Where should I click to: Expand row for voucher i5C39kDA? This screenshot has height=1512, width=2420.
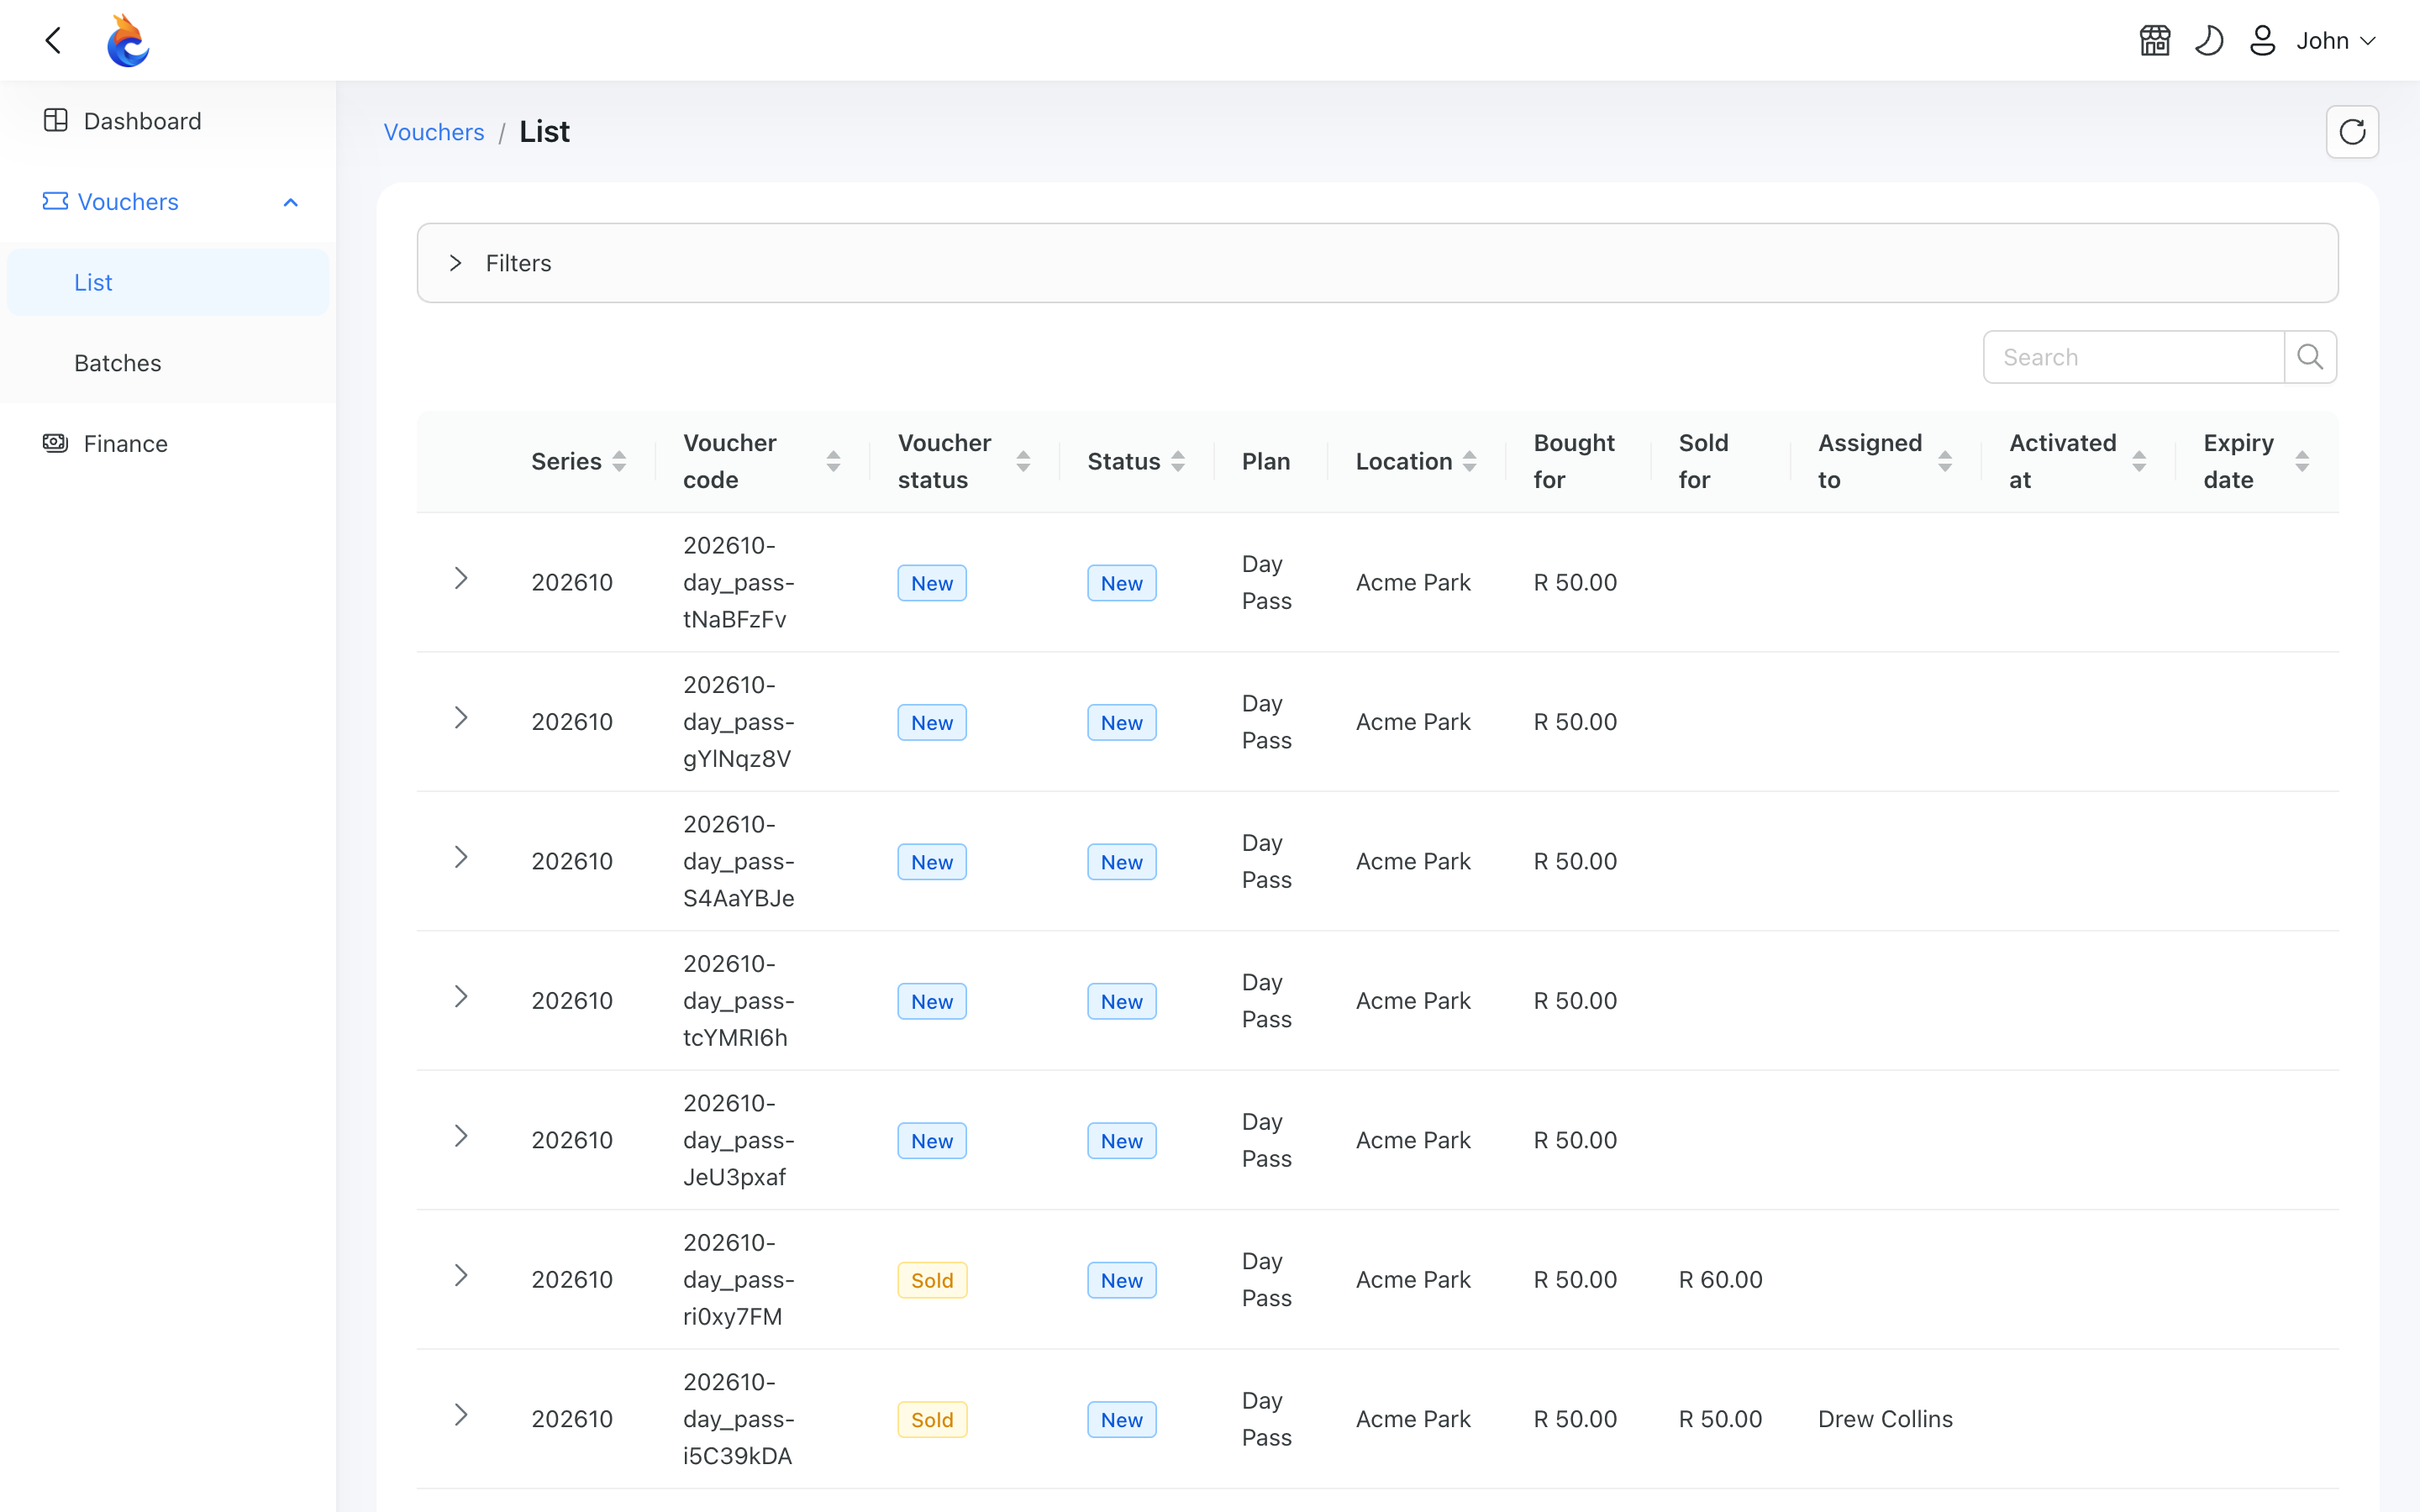coord(461,1416)
